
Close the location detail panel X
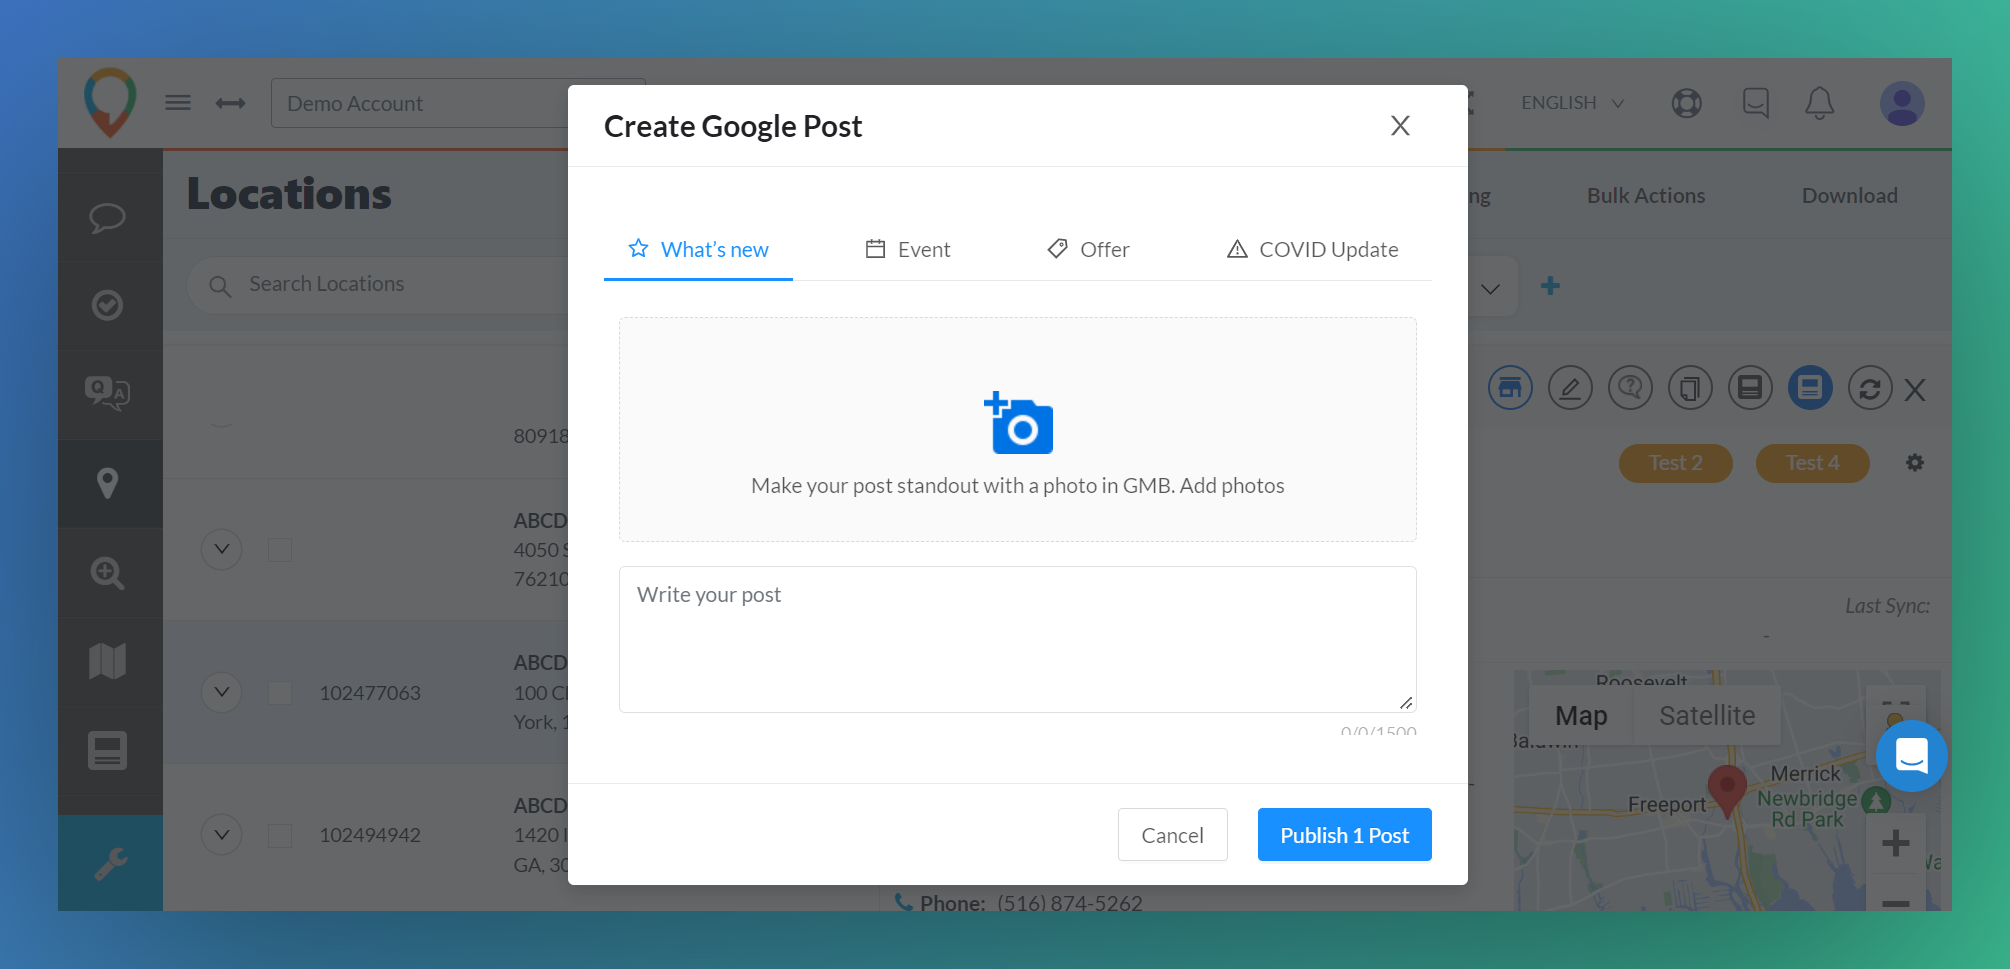(1915, 390)
